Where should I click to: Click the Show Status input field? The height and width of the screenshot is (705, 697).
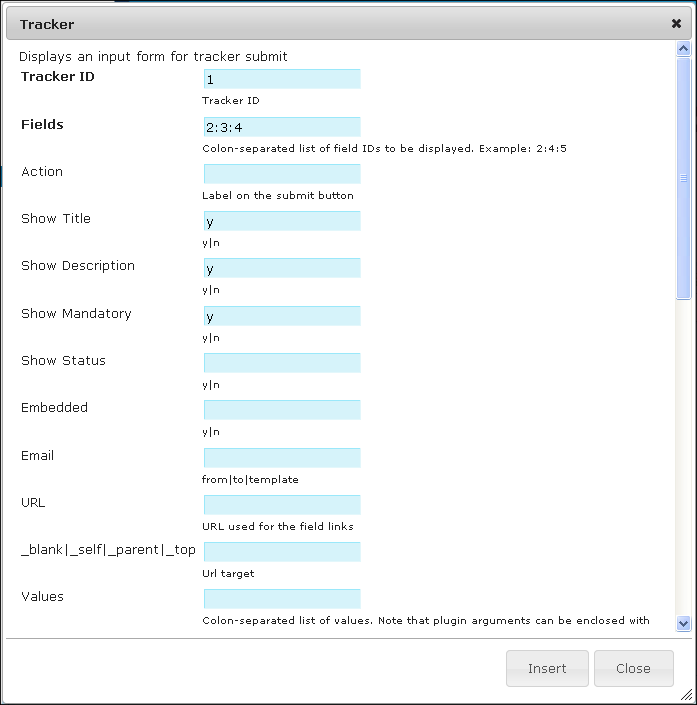tap(282, 363)
